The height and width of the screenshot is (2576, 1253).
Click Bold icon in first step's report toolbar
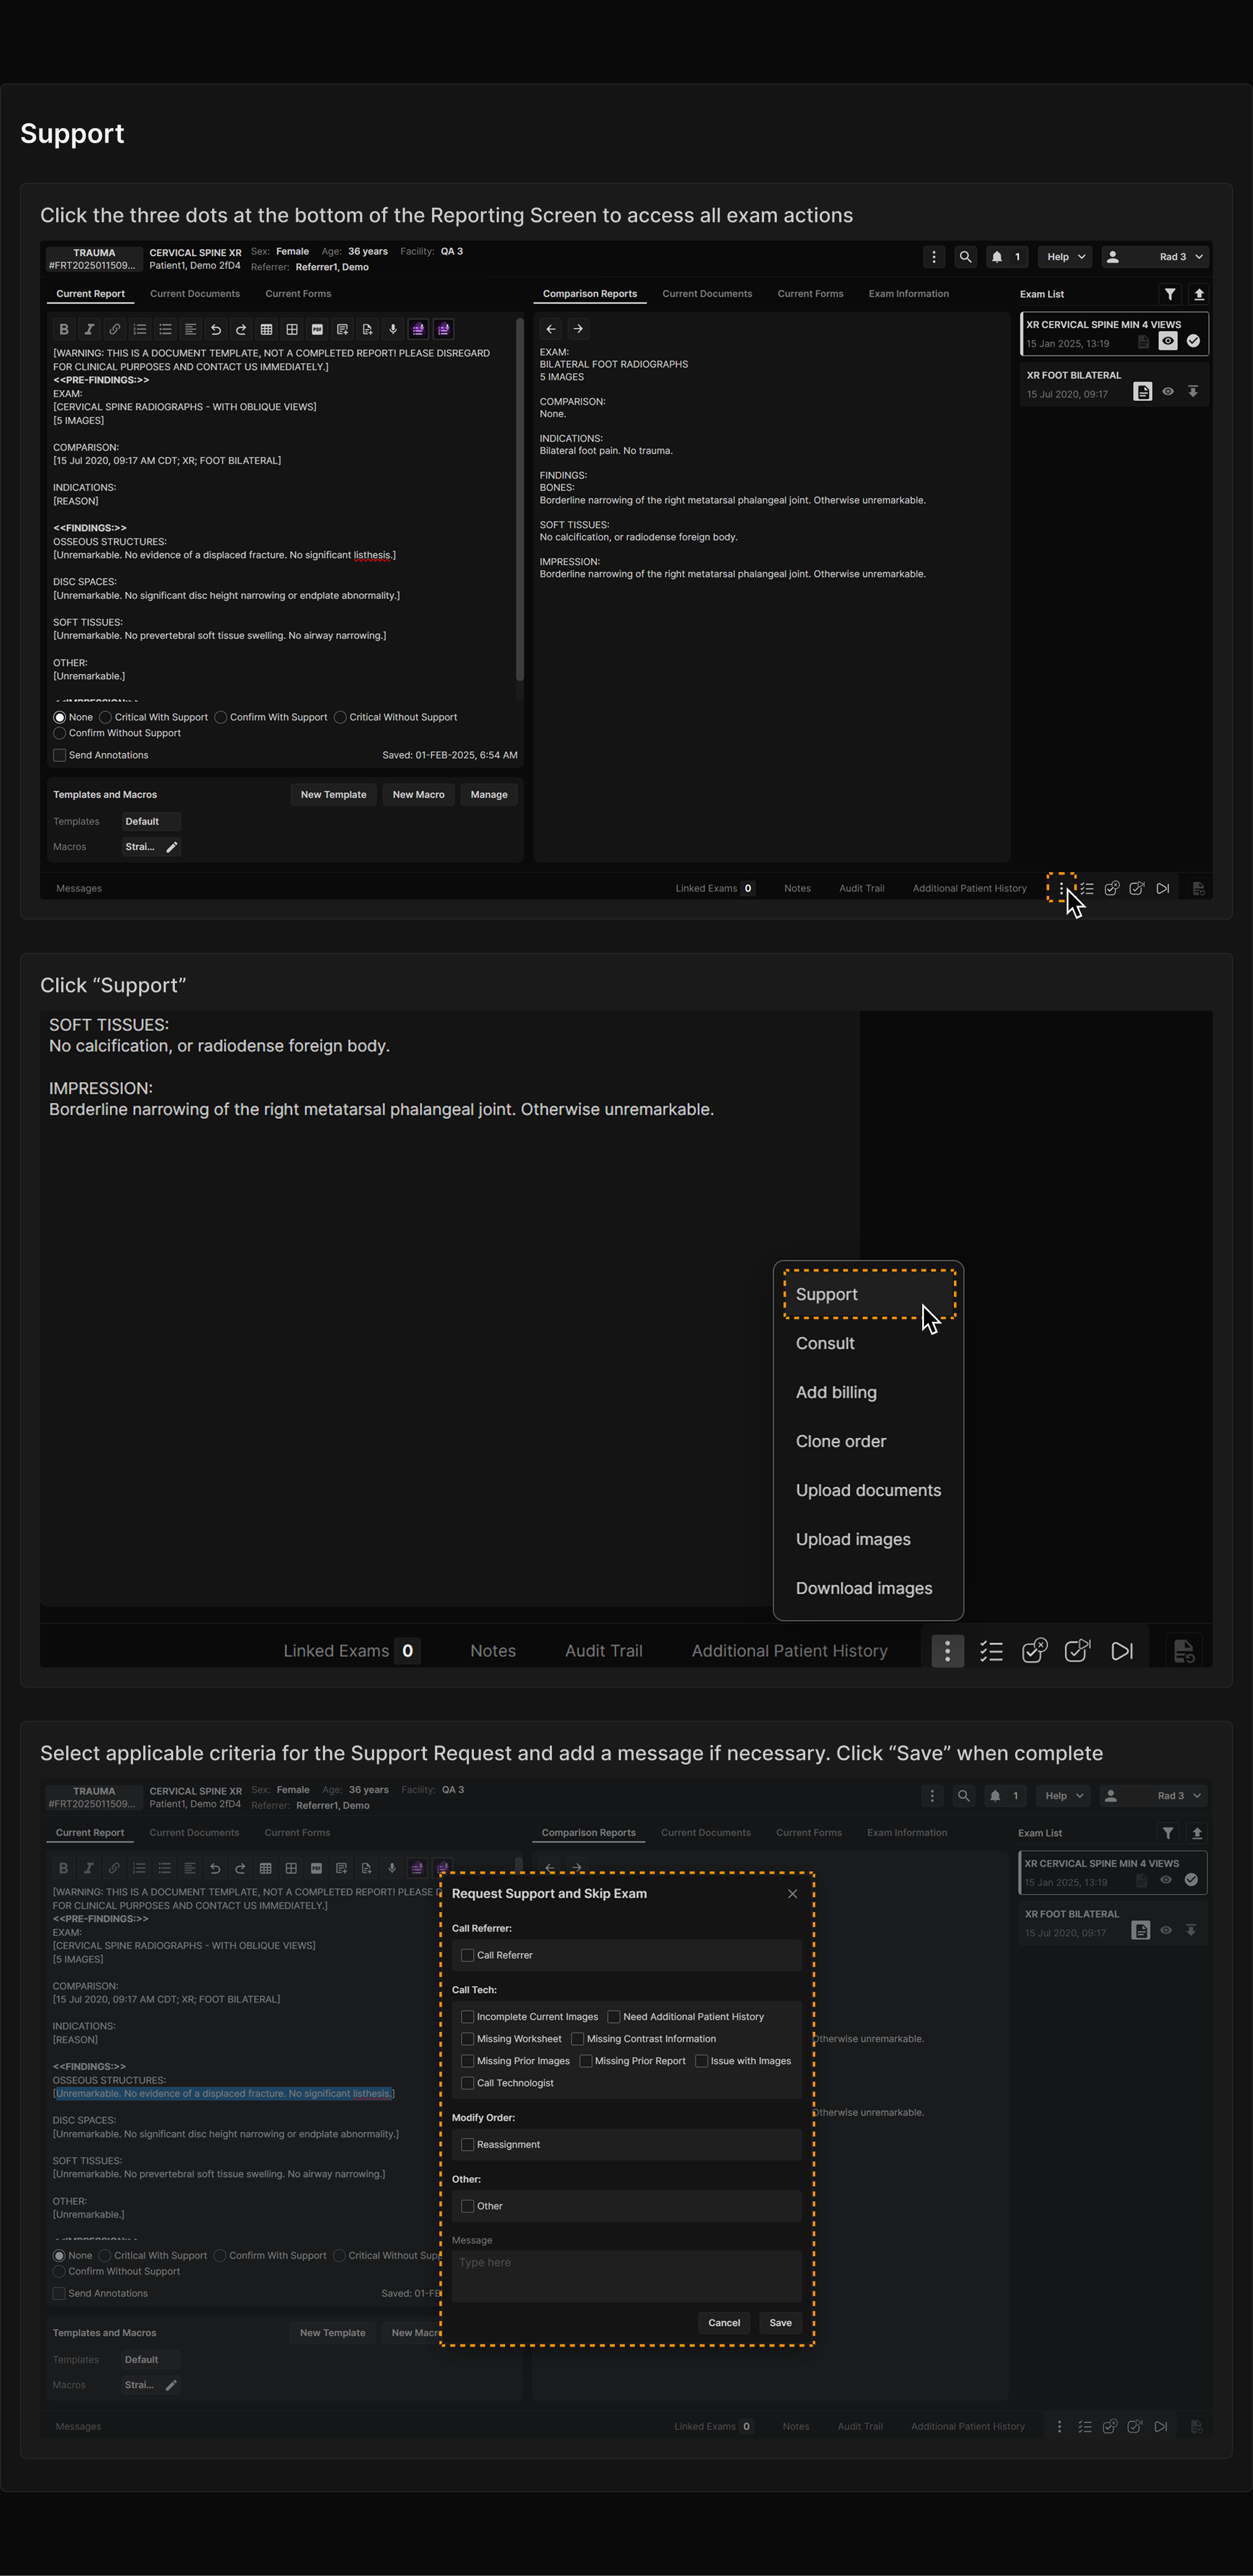coord(64,329)
